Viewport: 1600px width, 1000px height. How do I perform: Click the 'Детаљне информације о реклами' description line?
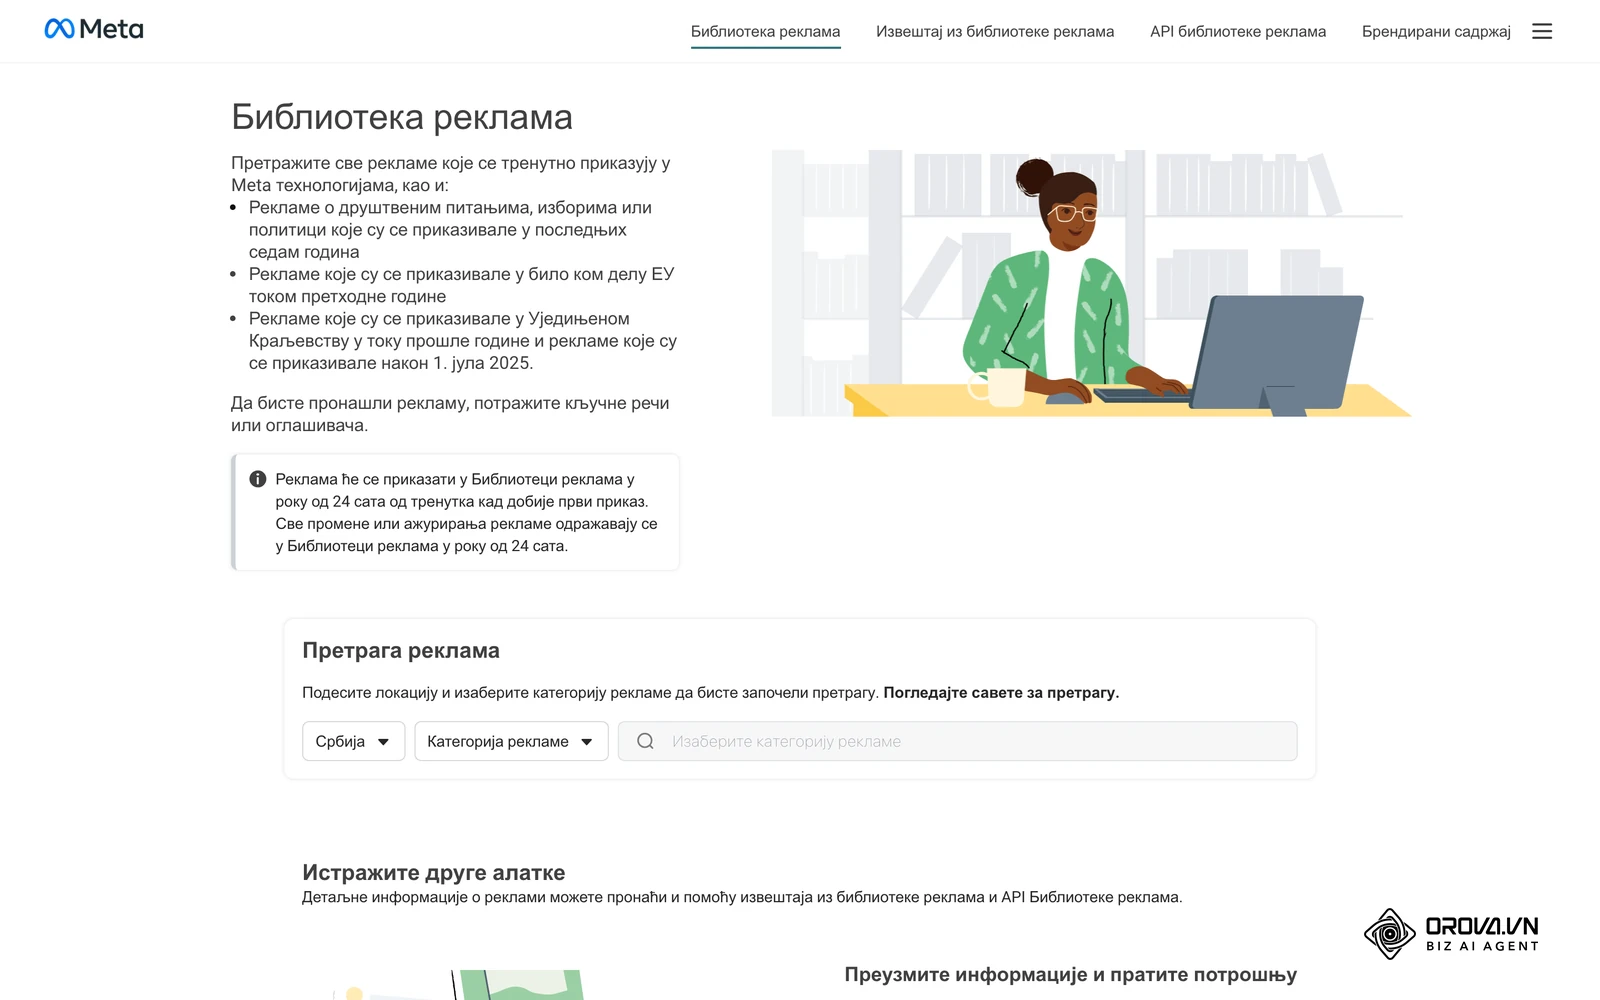(742, 897)
